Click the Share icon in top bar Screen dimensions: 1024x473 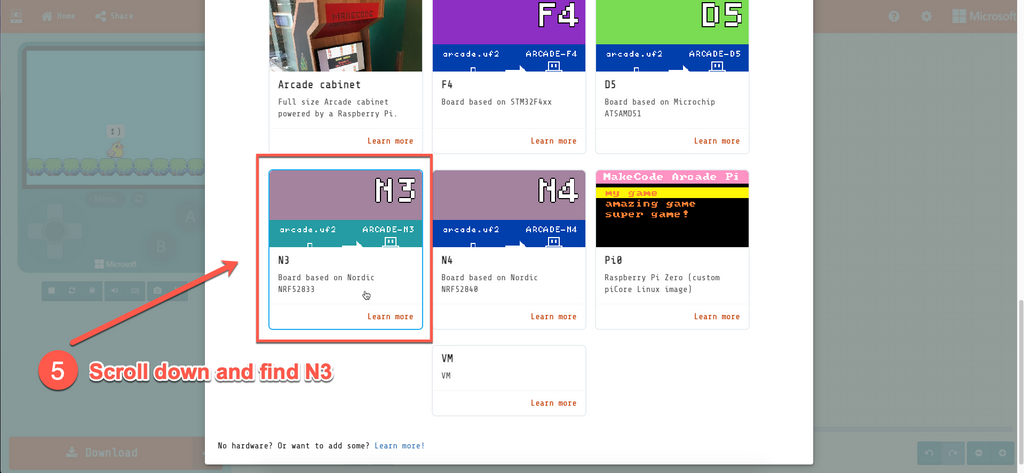114,16
